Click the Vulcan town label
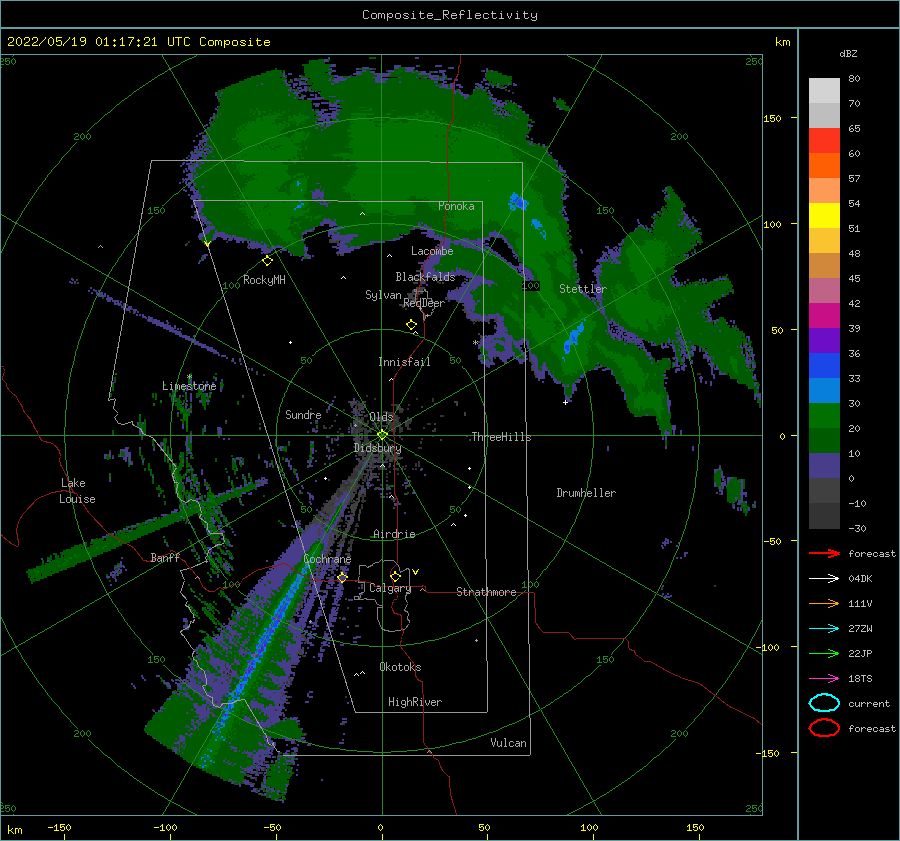This screenshot has width=900, height=841. click(x=509, y=743)
